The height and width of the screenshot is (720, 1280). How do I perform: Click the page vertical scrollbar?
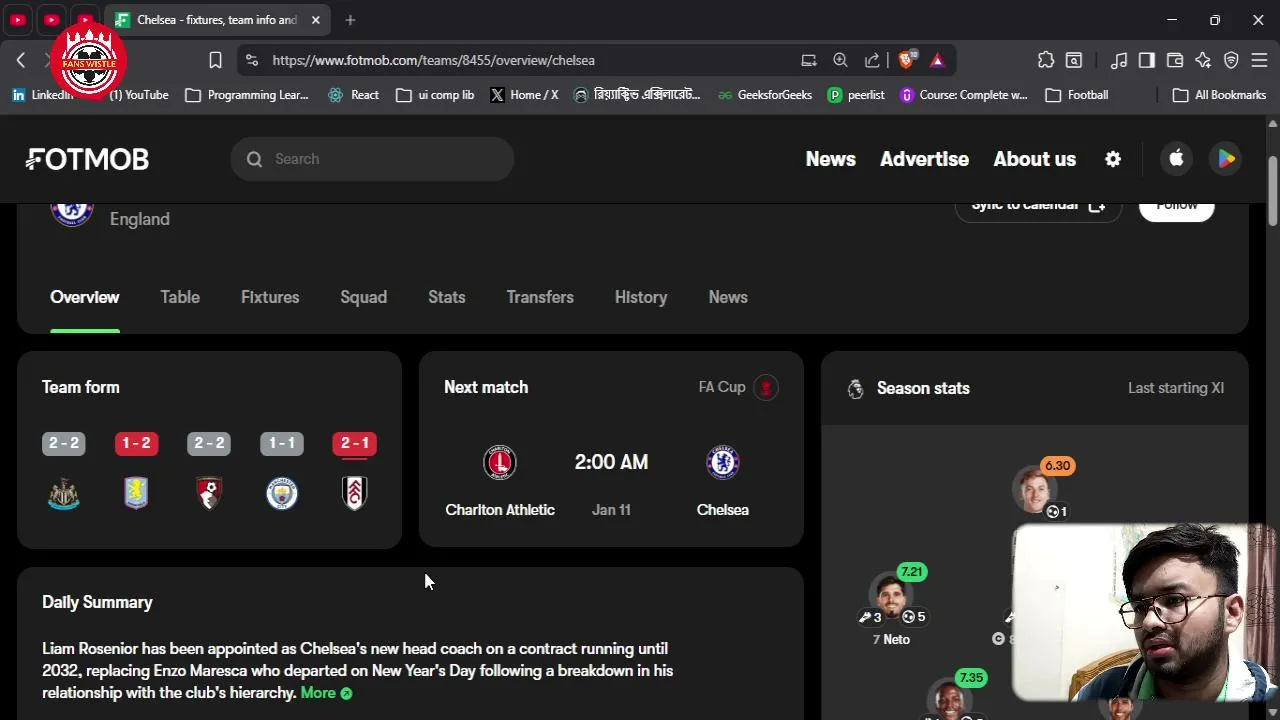coord(1273,190)
